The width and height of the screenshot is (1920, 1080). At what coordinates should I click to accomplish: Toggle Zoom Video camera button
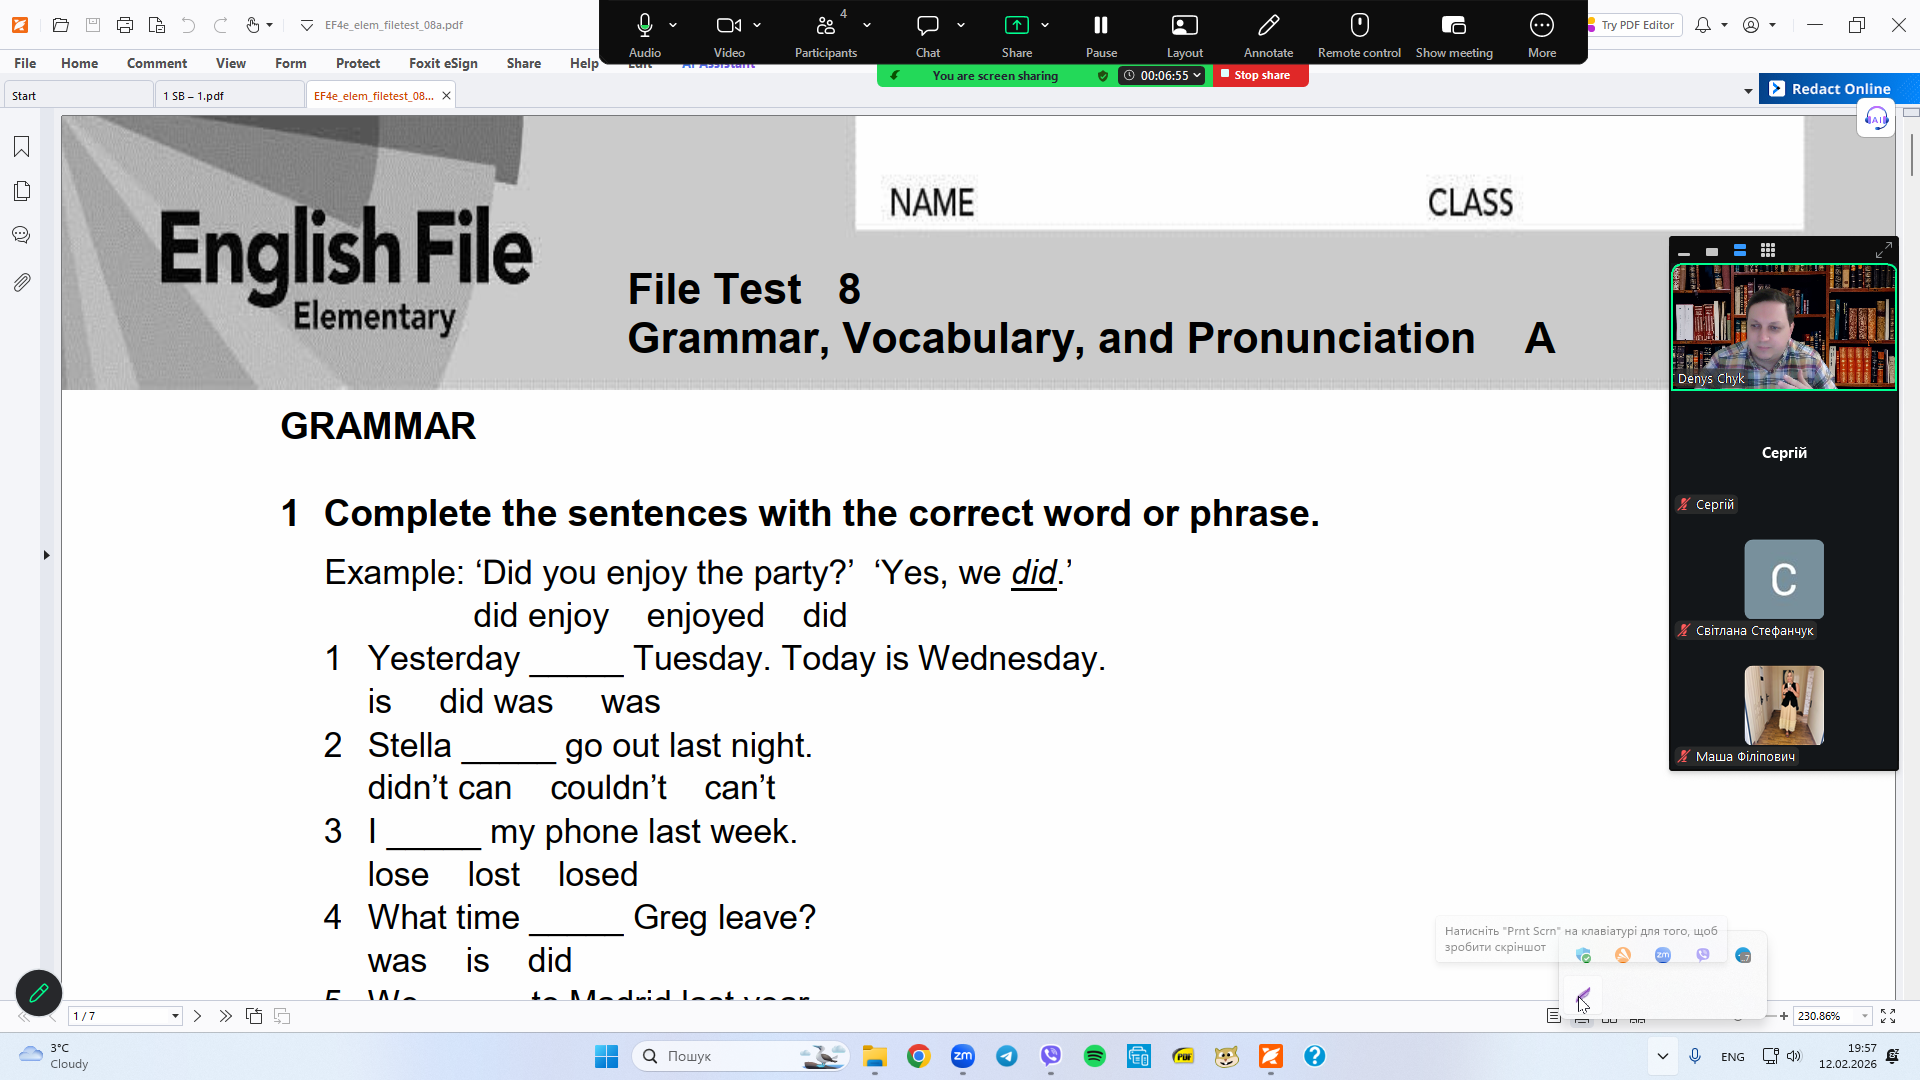pos(729,33)
